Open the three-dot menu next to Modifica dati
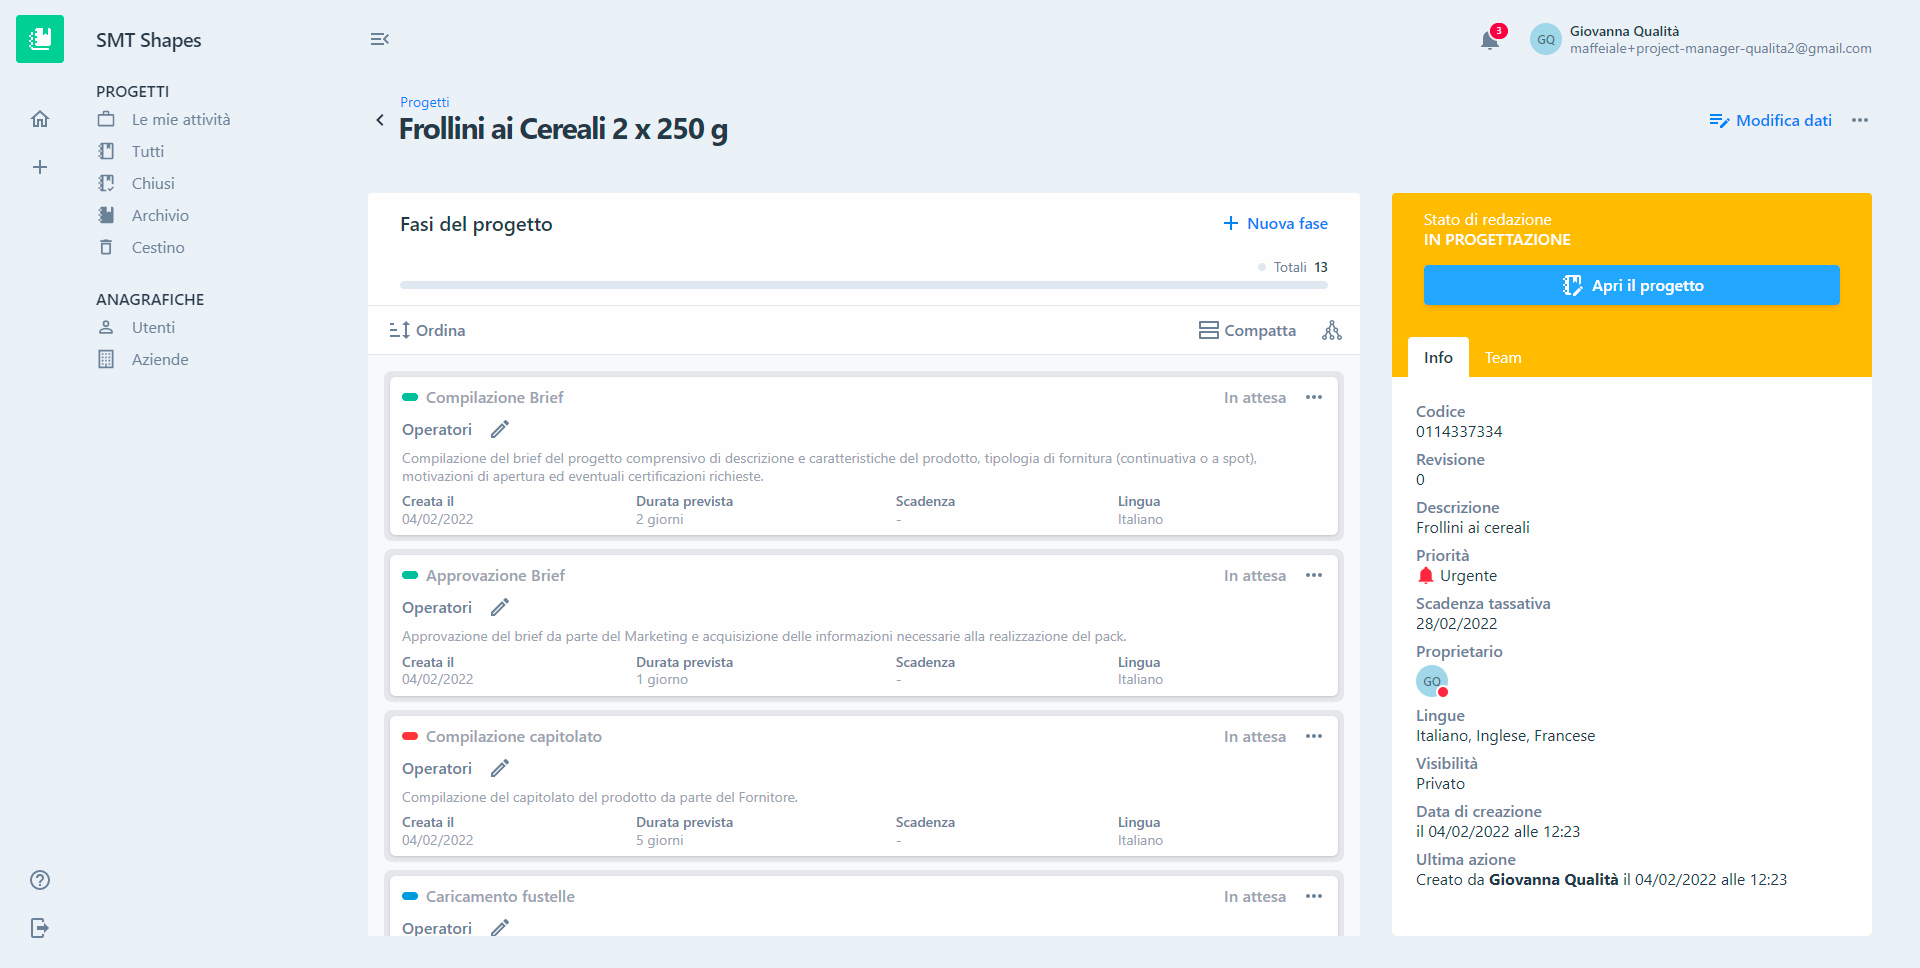This screenshot has width=1920, height=968. click(x=1860, y=120)
